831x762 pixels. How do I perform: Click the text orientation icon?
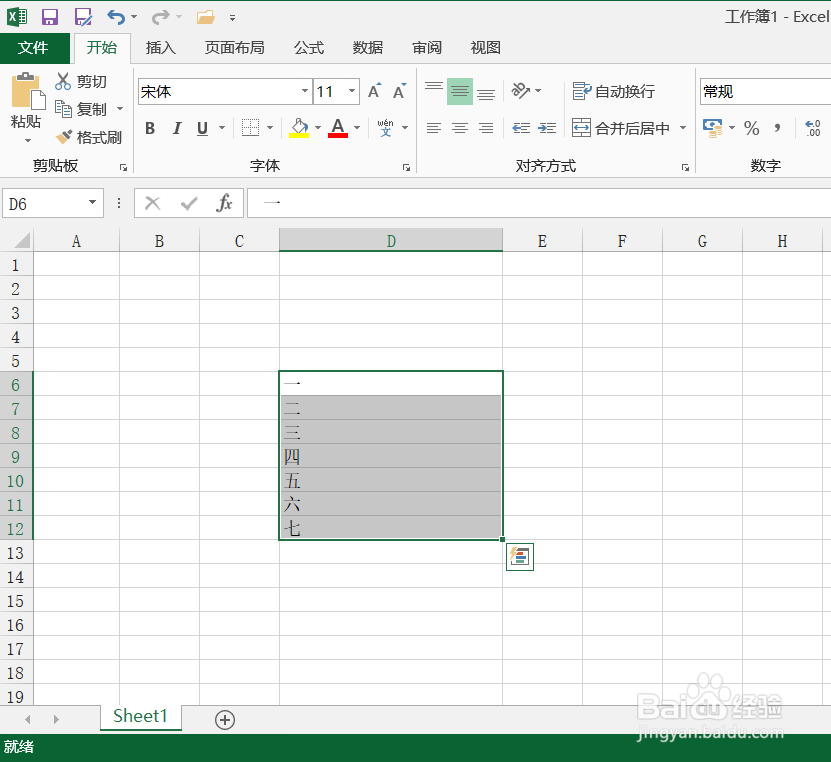(521, 91)
